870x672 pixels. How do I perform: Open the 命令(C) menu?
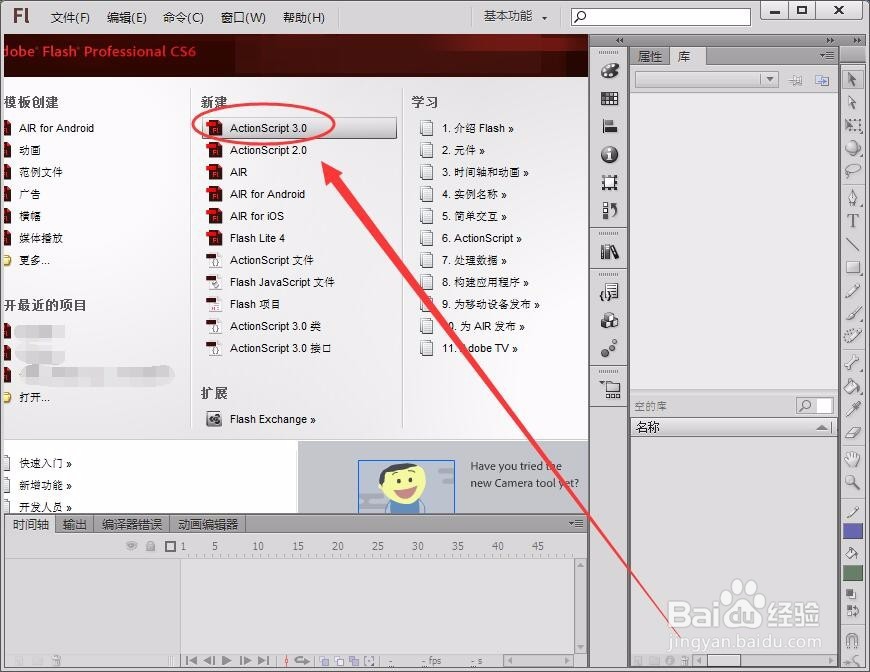[x=183, y=18]
